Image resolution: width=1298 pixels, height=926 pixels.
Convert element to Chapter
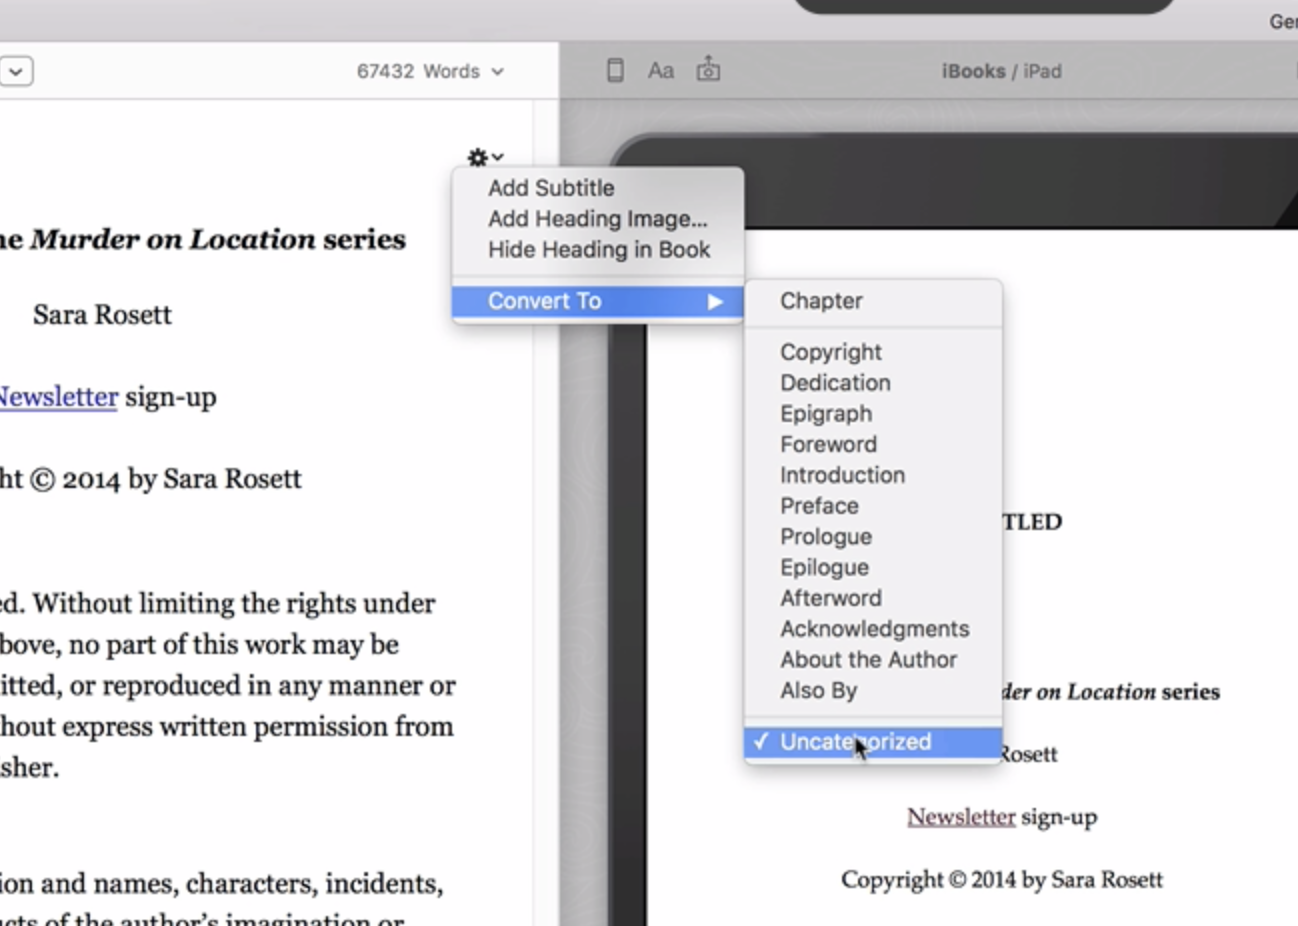click(873, 301)
